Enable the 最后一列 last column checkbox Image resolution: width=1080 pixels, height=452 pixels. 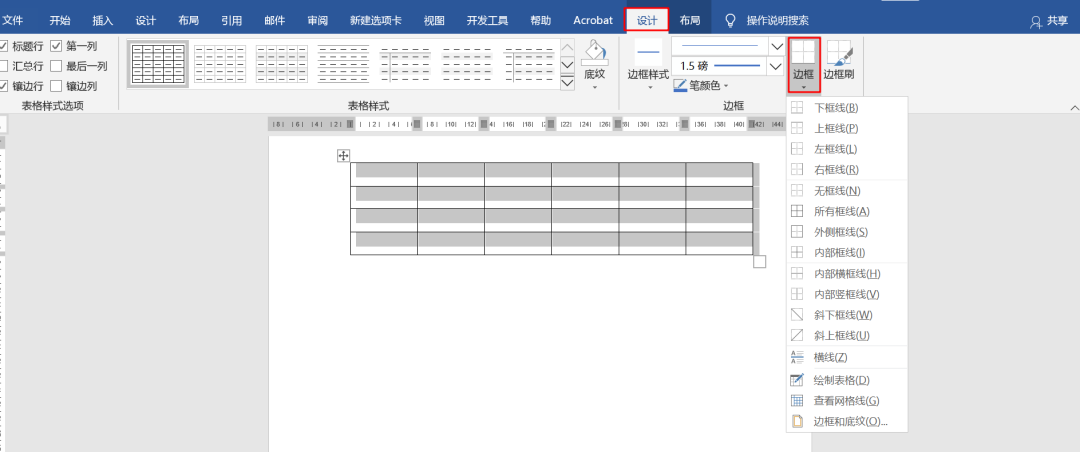[x=56, y=66]
